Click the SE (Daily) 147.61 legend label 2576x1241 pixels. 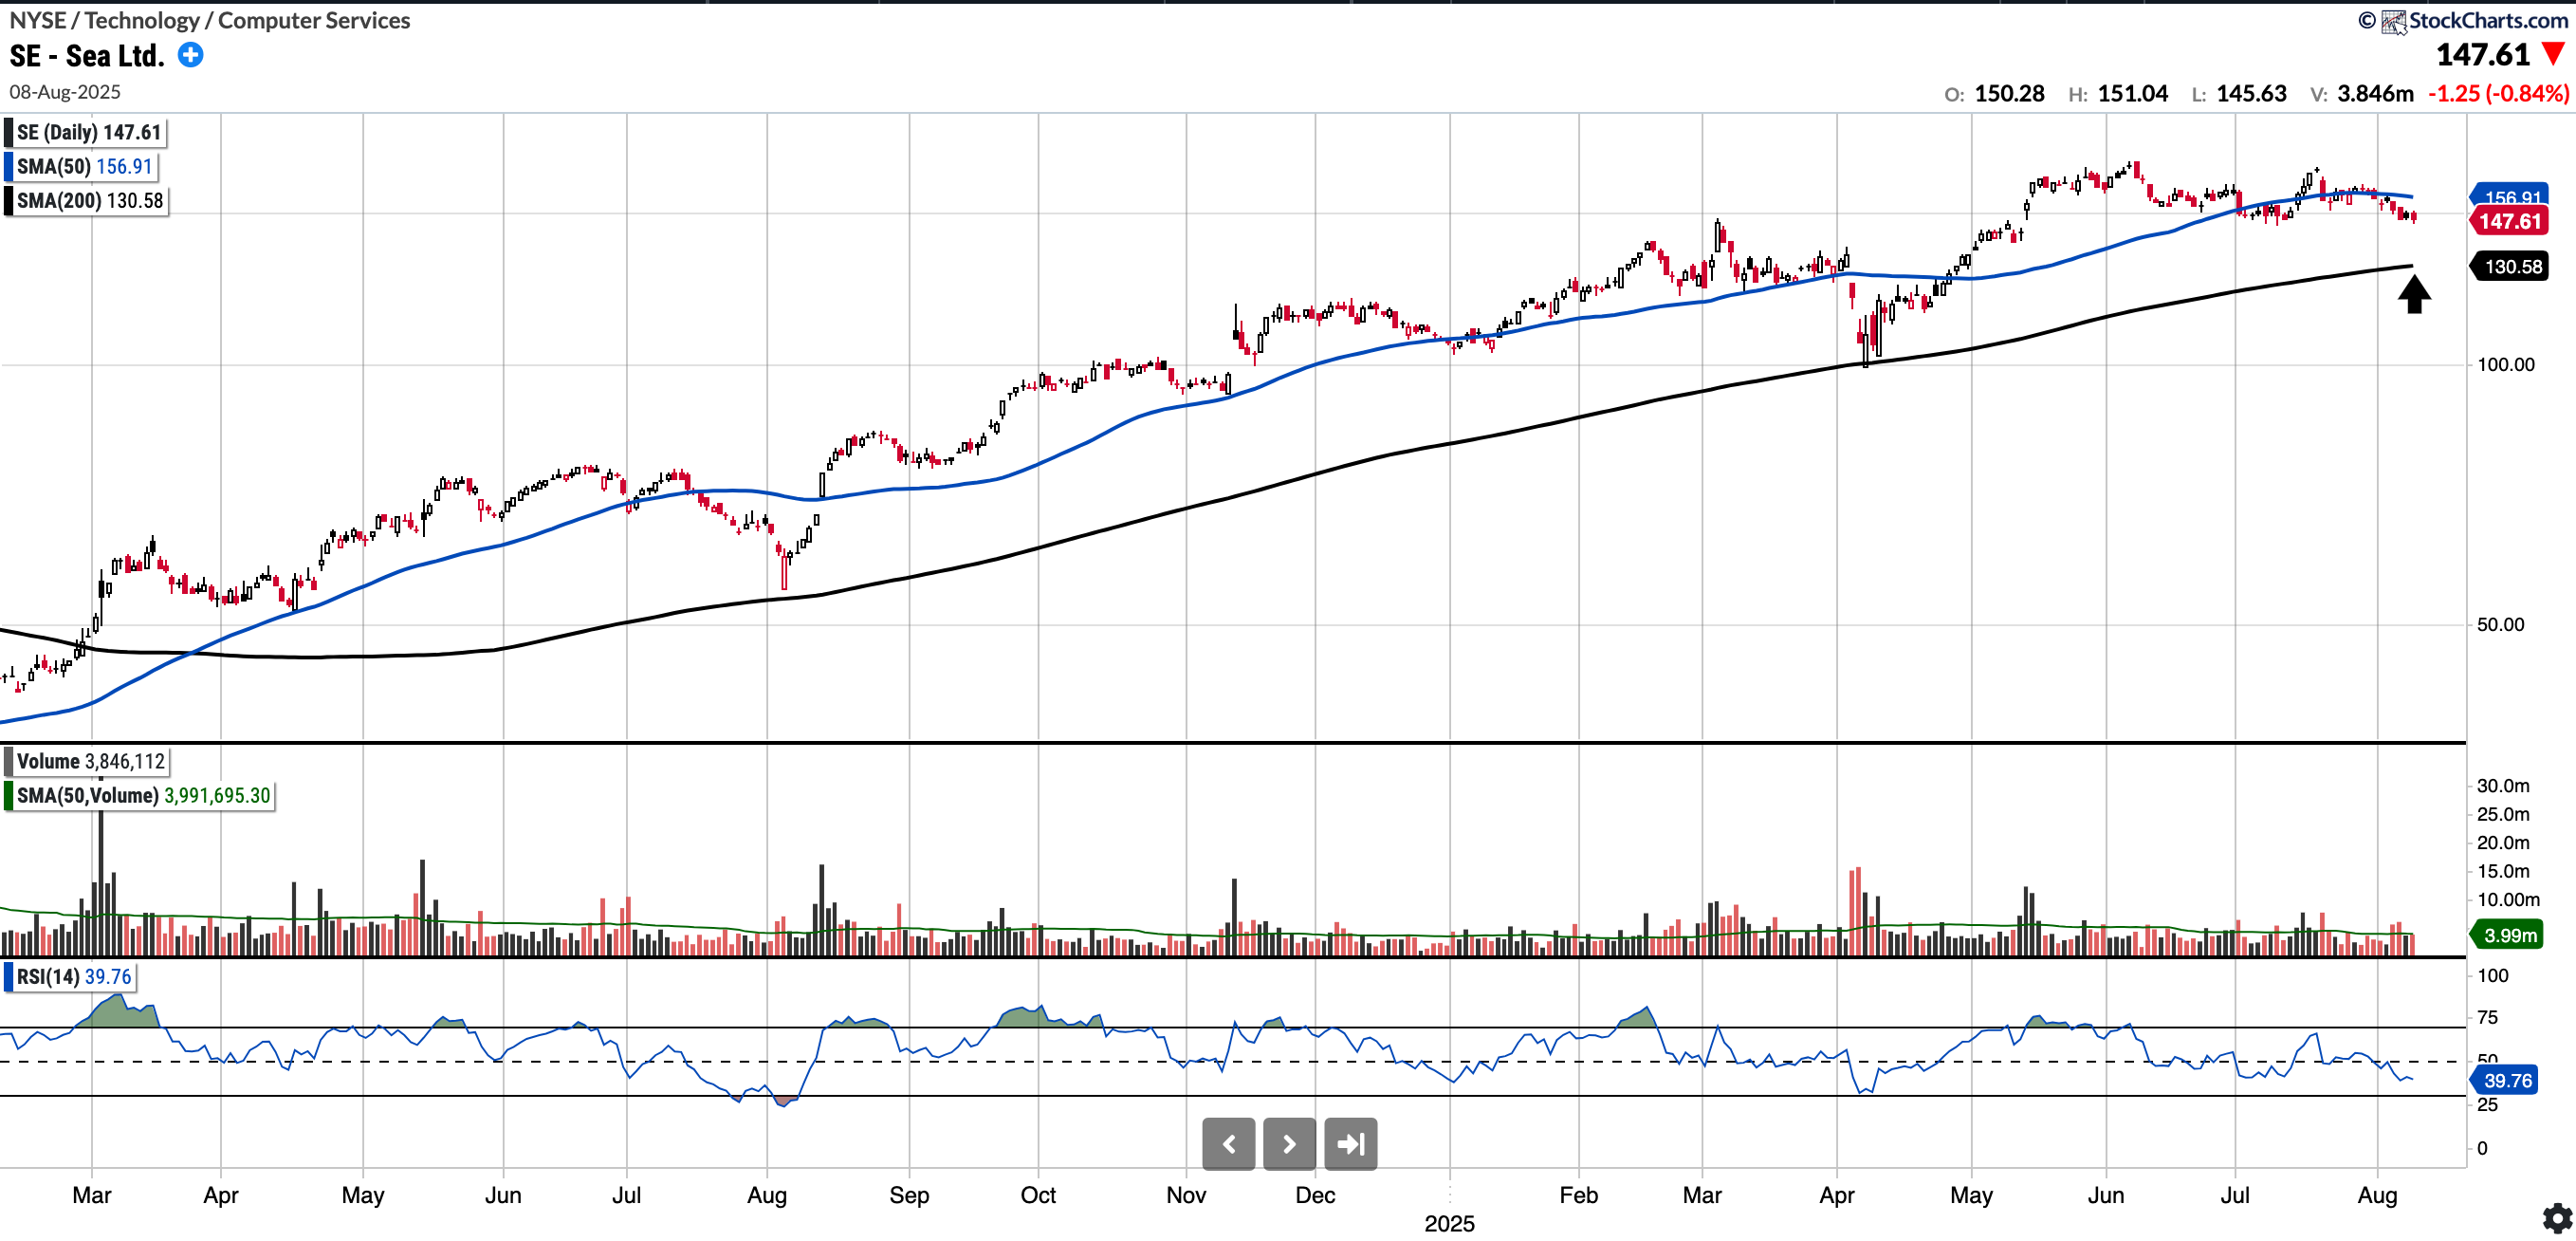click(88, 133)
